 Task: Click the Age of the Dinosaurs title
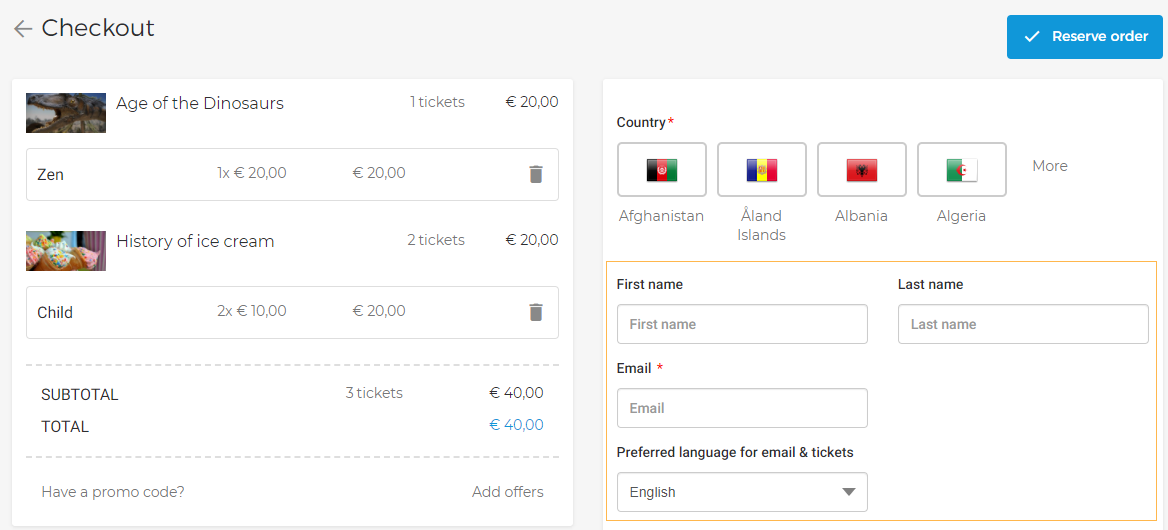click(200, 103)
